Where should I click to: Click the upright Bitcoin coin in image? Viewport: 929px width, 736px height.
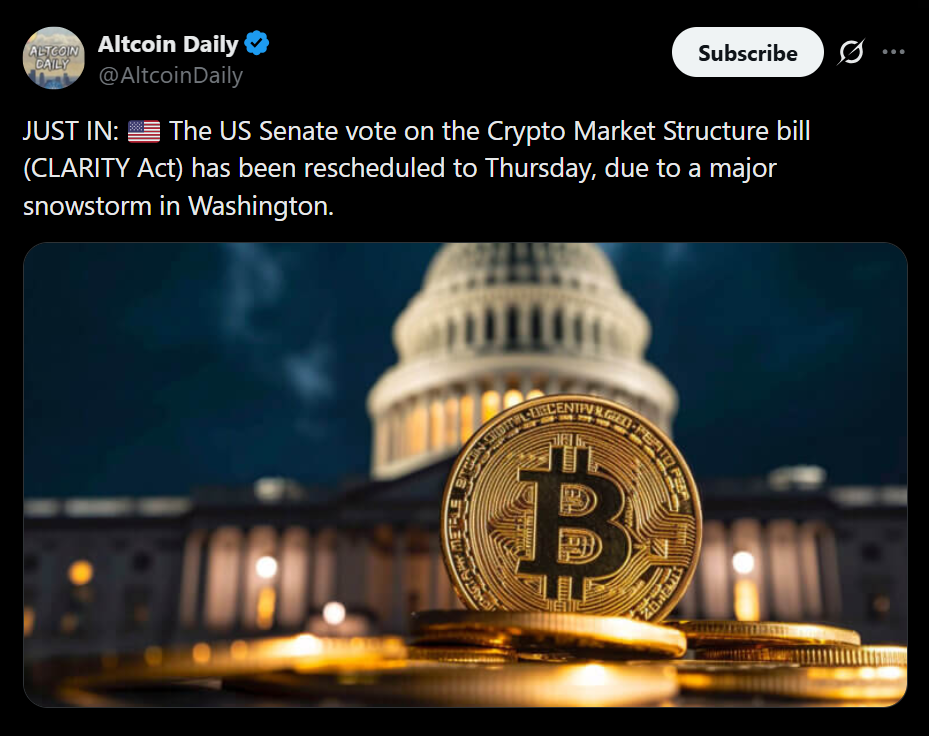coord(572,507)
